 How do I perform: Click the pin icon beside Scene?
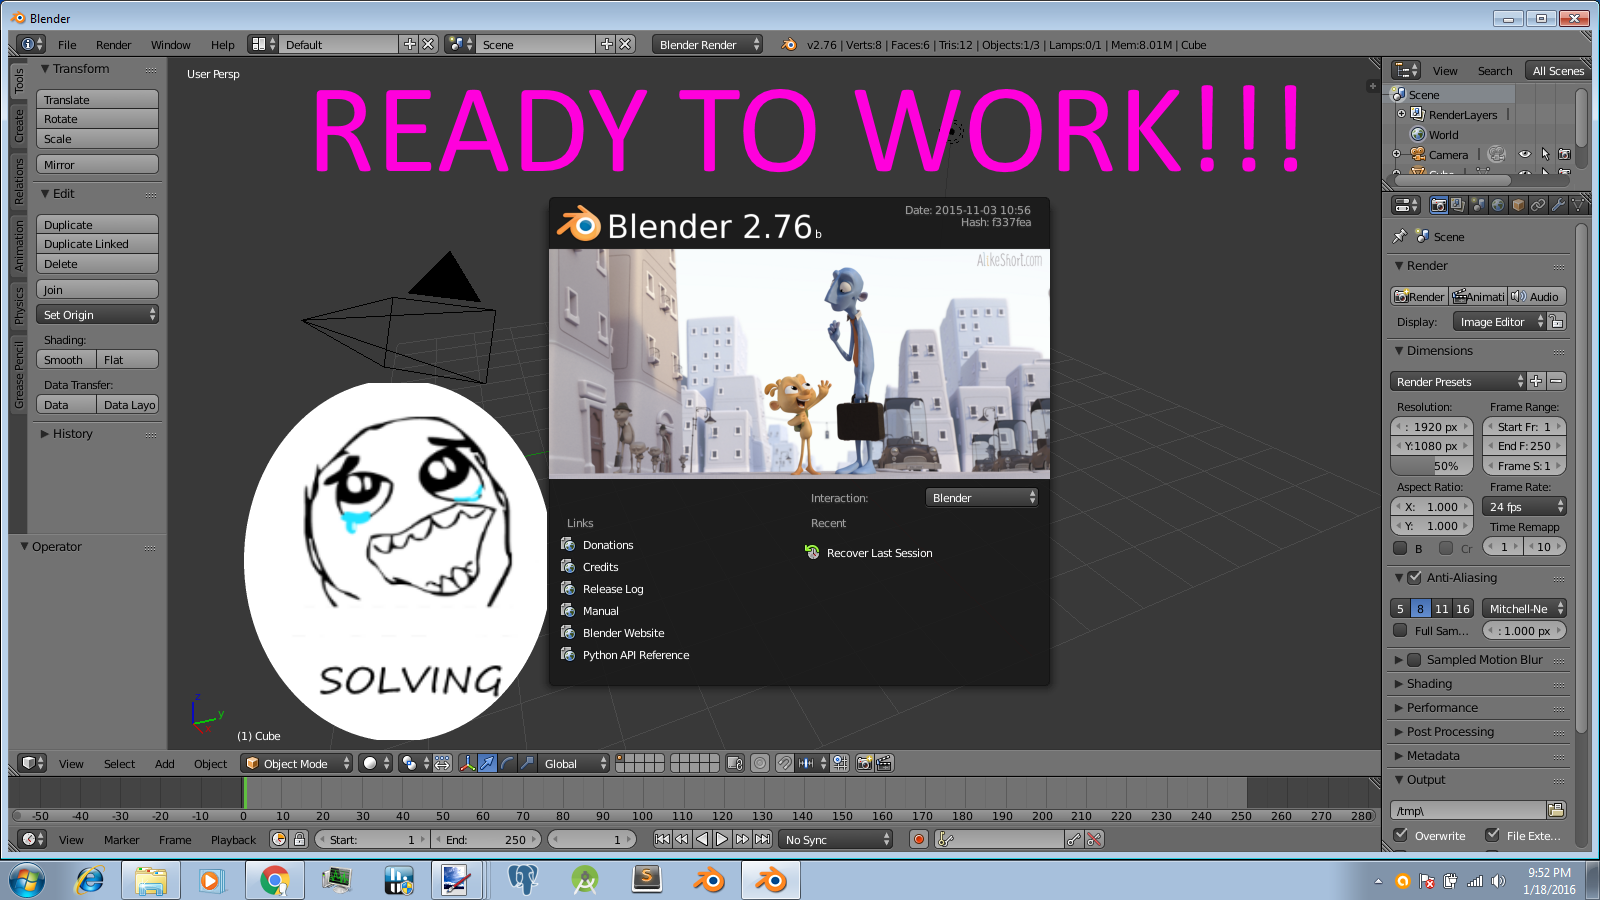(x=1399, y=237)
